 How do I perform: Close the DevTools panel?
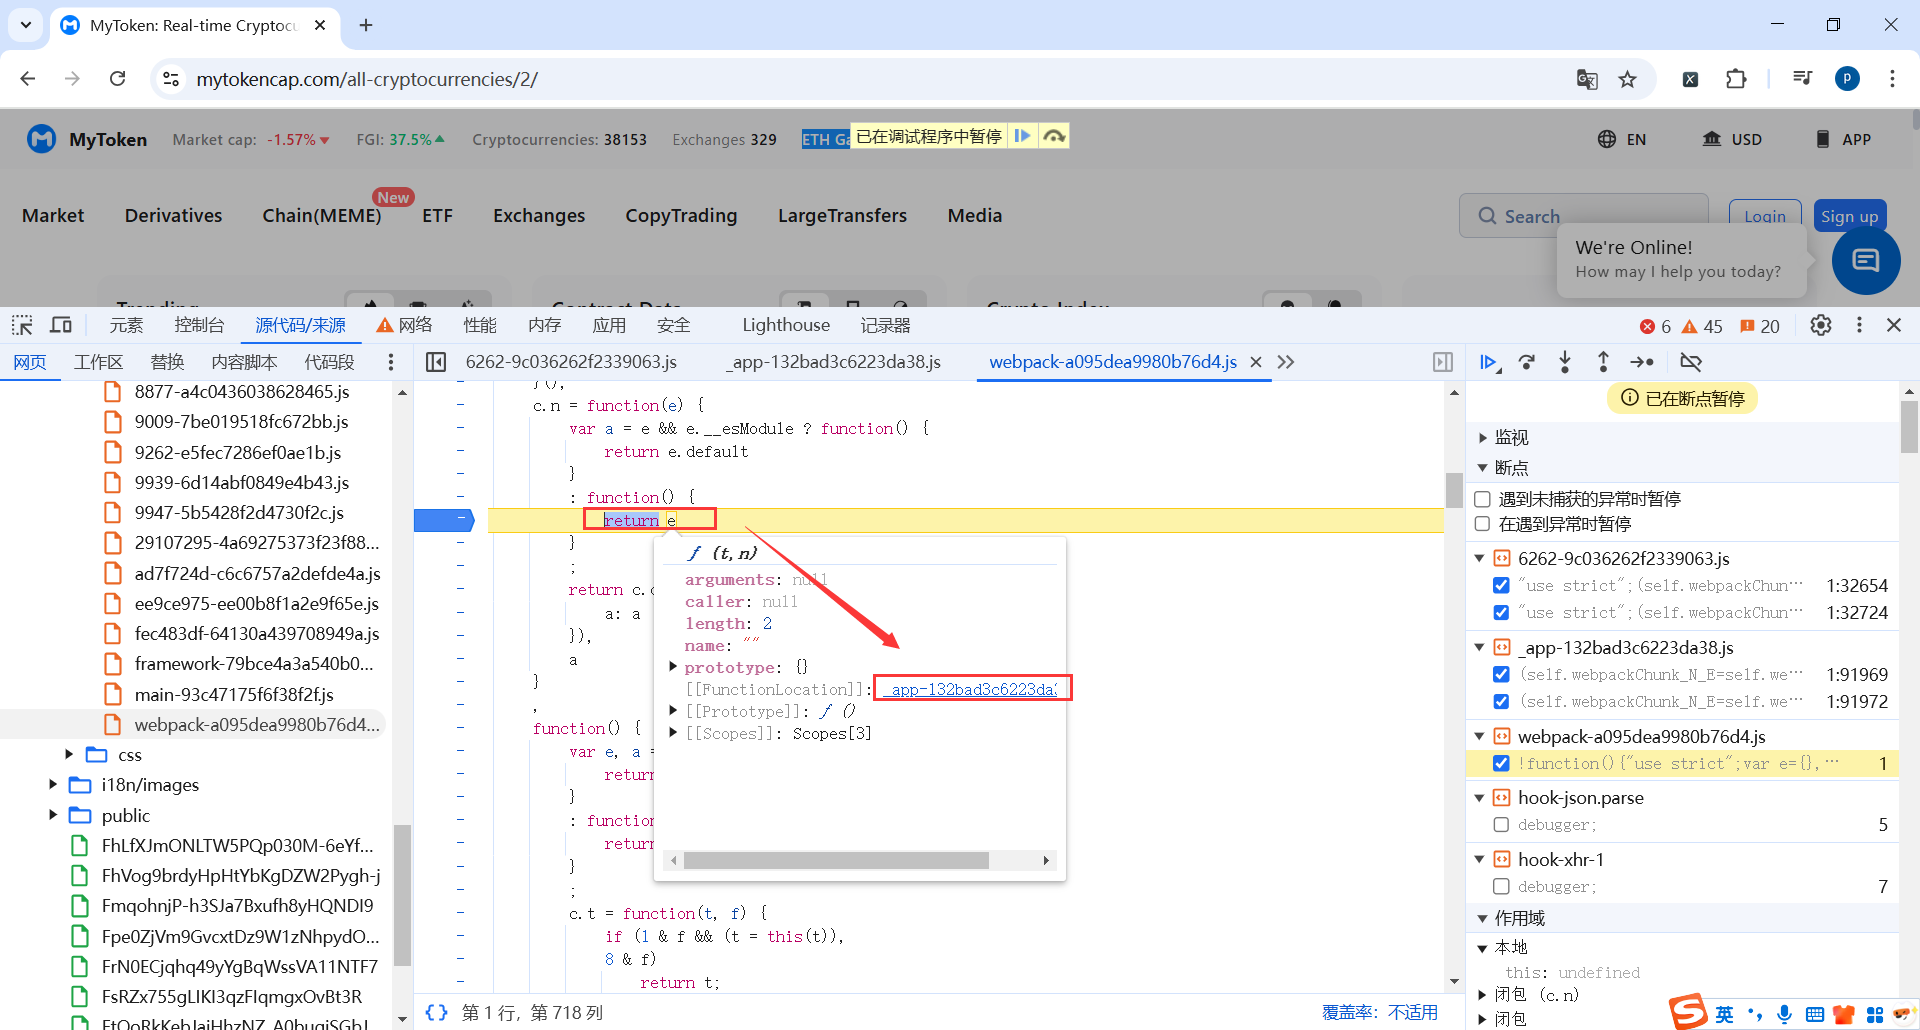click(1894, 325)
